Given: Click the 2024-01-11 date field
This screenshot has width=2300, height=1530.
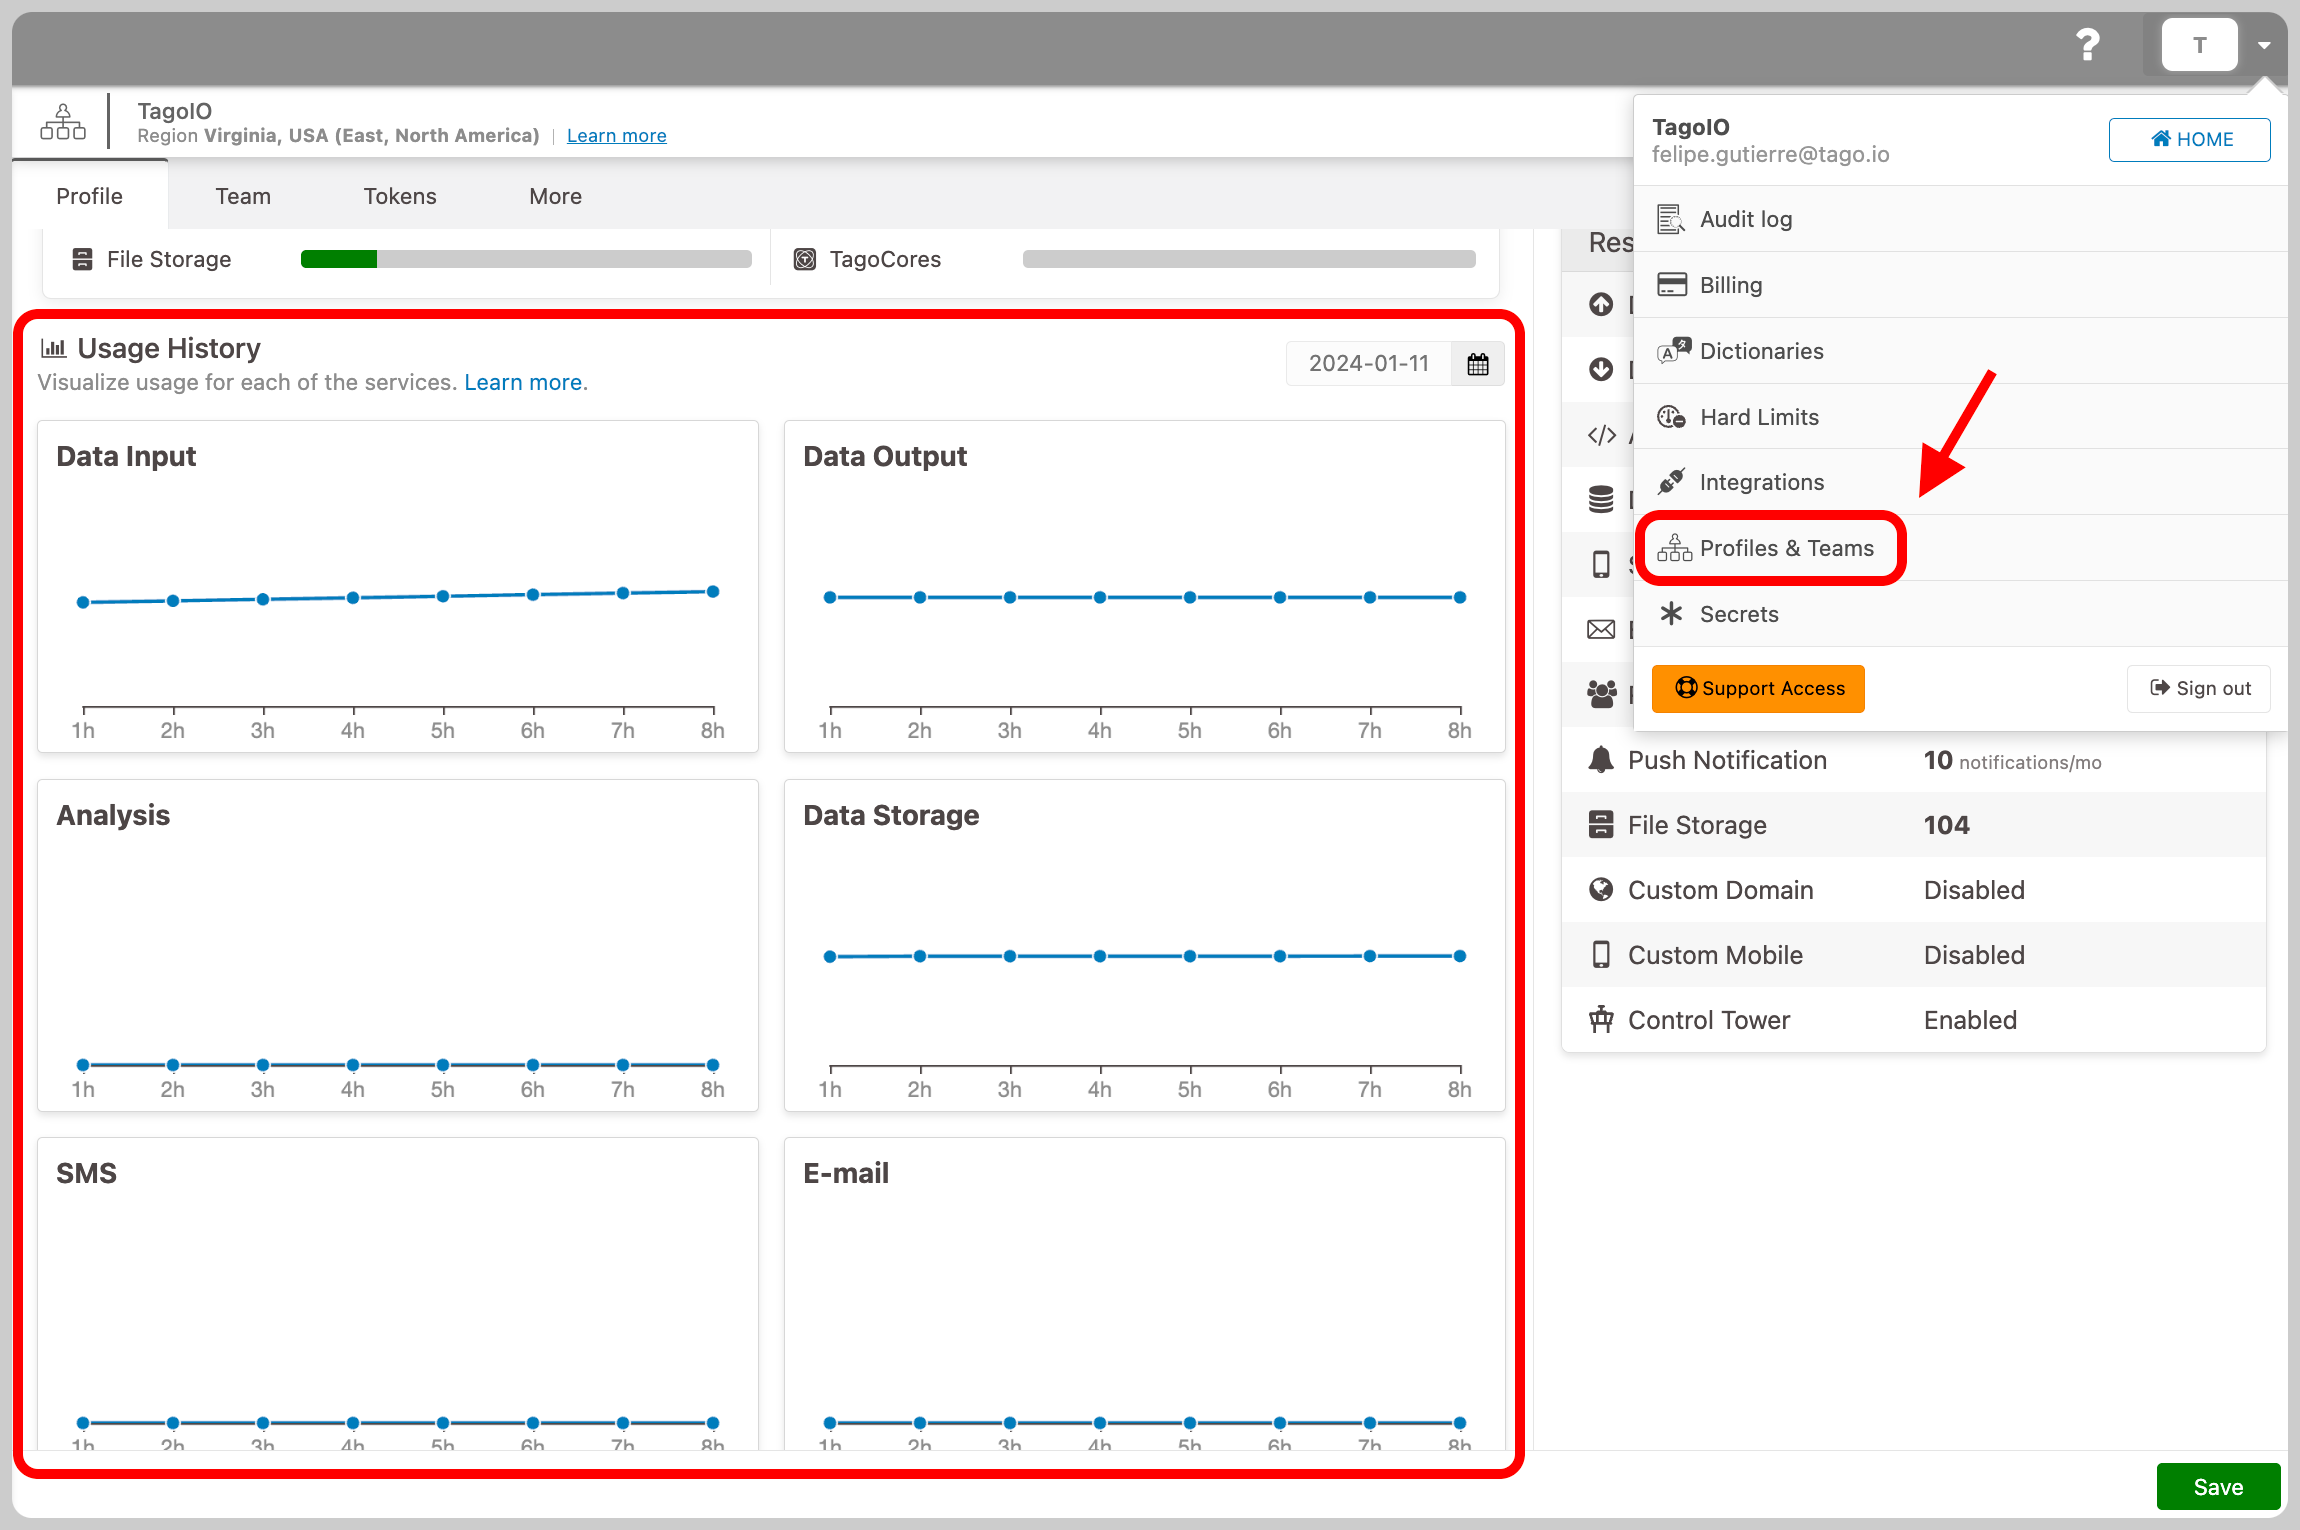Looking at the screenshot, I should pyautogui.click(x=1368, y=364).
